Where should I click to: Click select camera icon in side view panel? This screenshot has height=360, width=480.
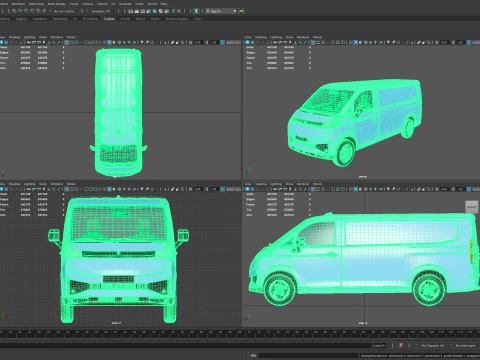coord(247,189)
